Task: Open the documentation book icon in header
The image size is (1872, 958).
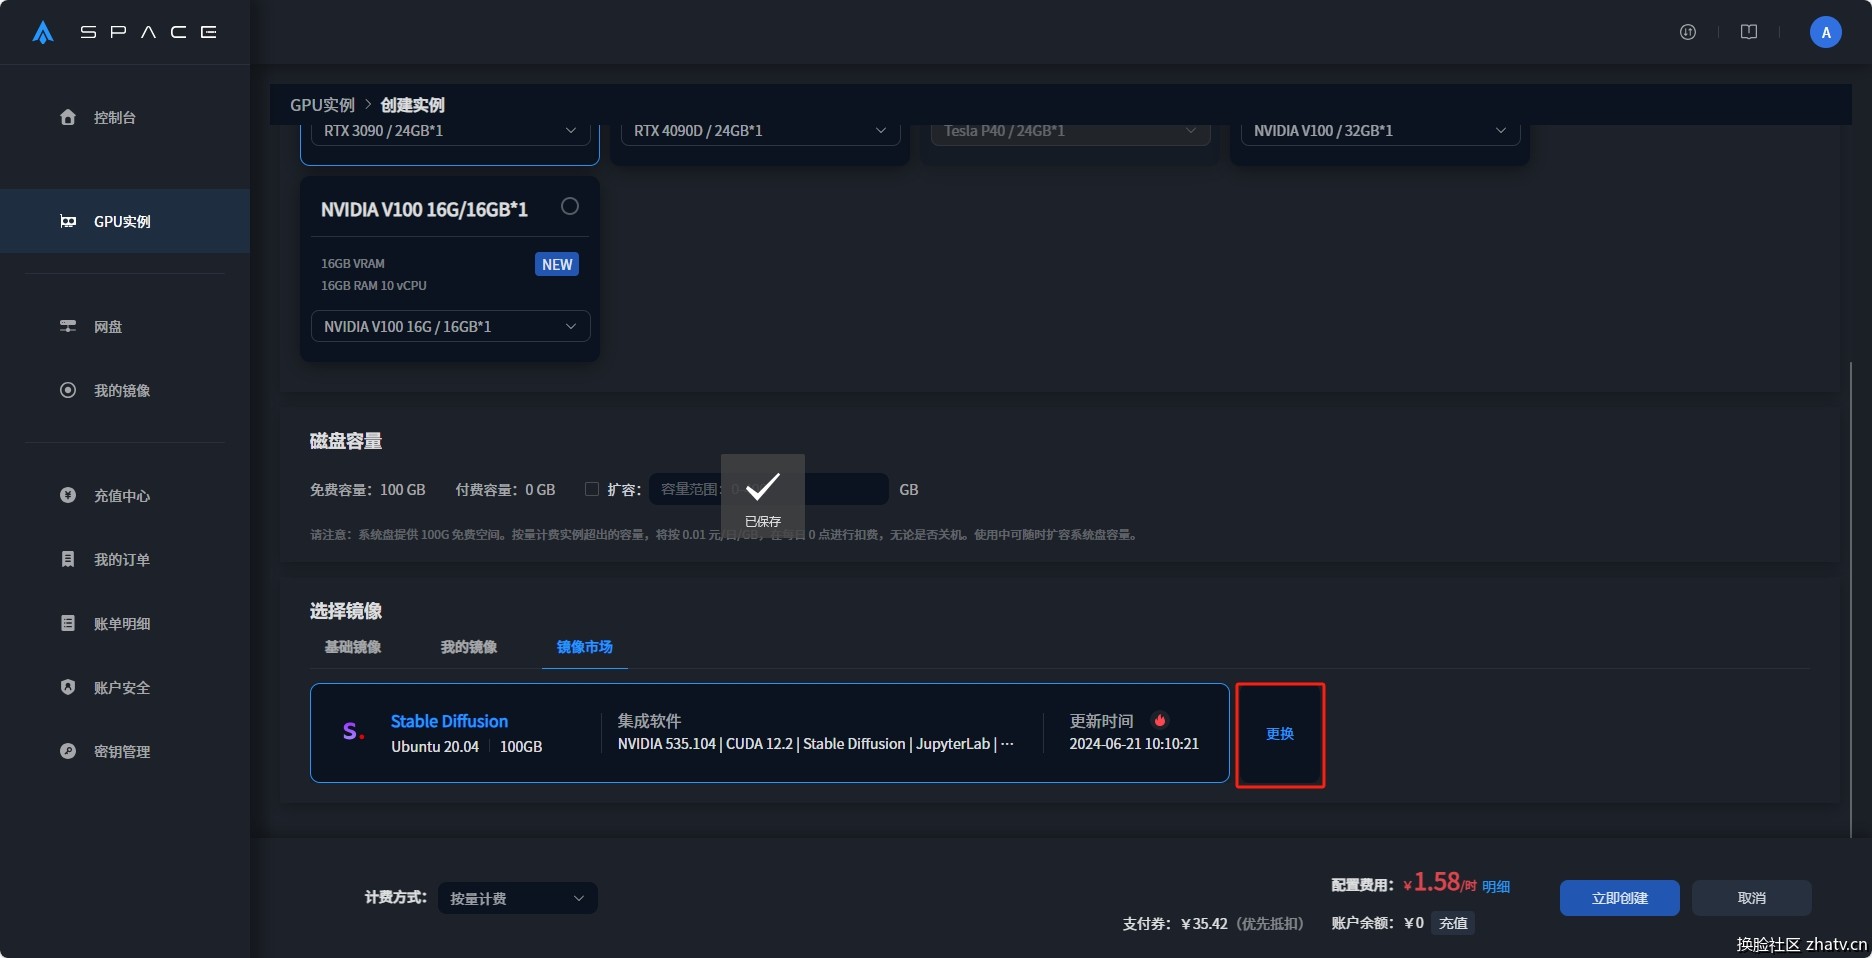Action: 1749,32
